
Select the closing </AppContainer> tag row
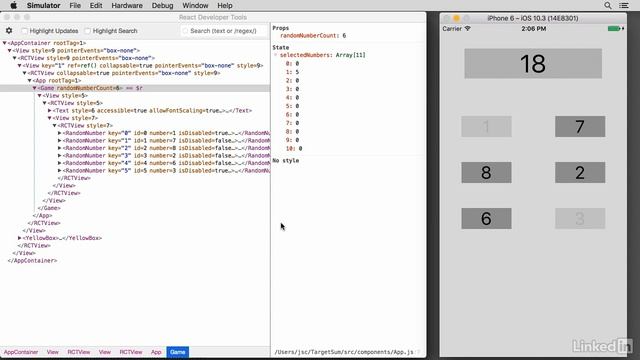point(32,260)
